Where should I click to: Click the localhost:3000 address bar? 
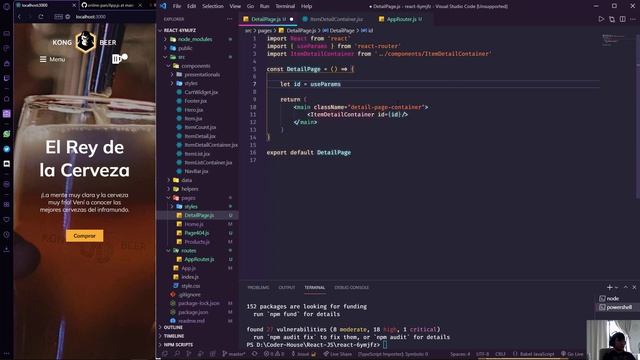click(91, 16)
